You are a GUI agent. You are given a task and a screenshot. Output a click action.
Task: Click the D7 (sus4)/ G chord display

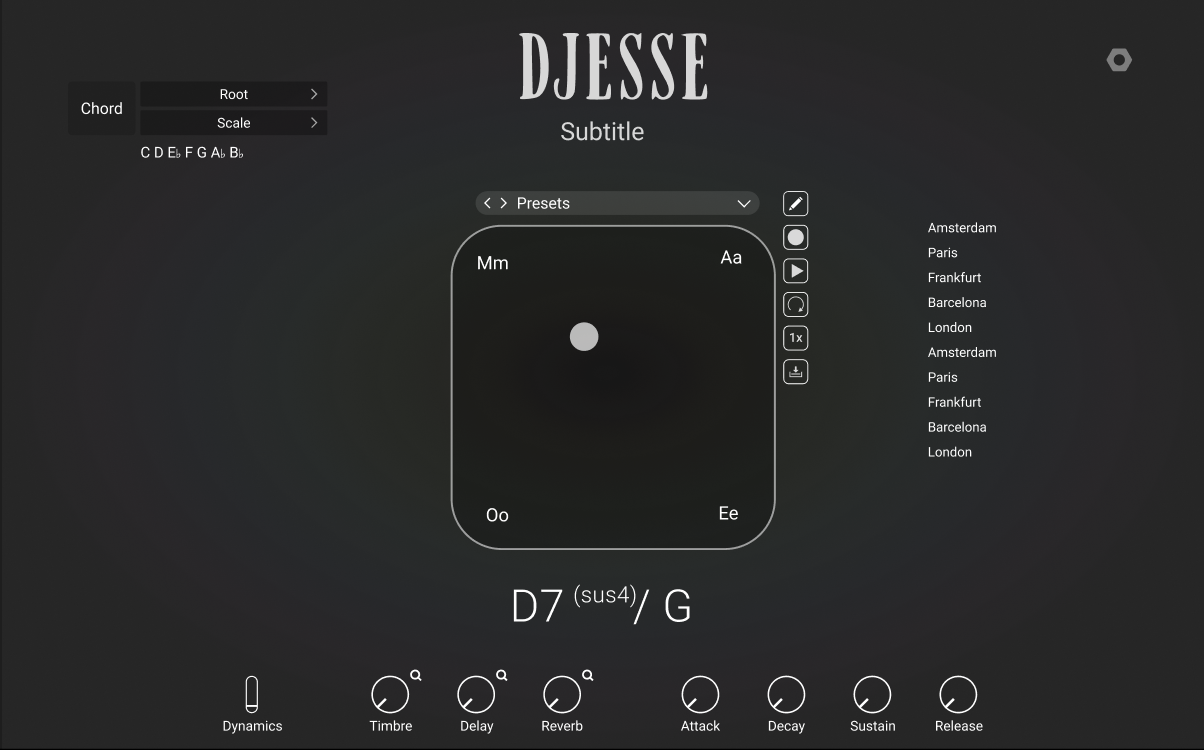[x=601, y=606]
